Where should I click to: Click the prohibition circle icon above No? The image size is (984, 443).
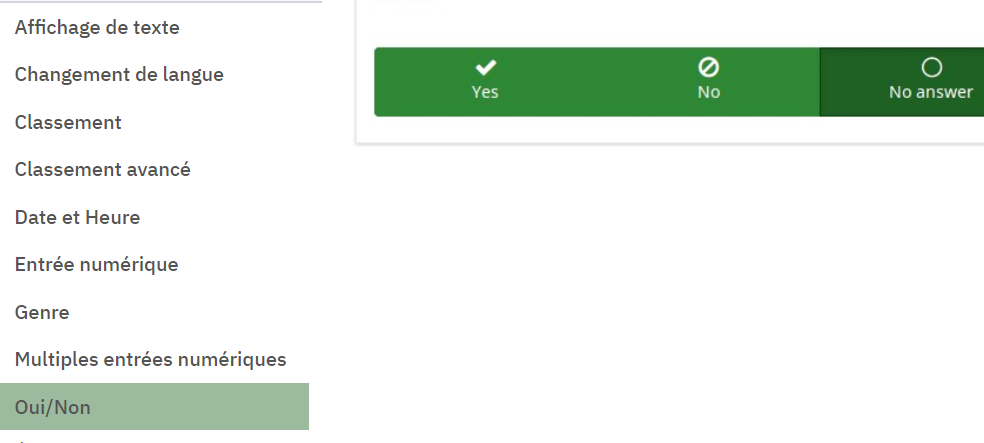708,68
